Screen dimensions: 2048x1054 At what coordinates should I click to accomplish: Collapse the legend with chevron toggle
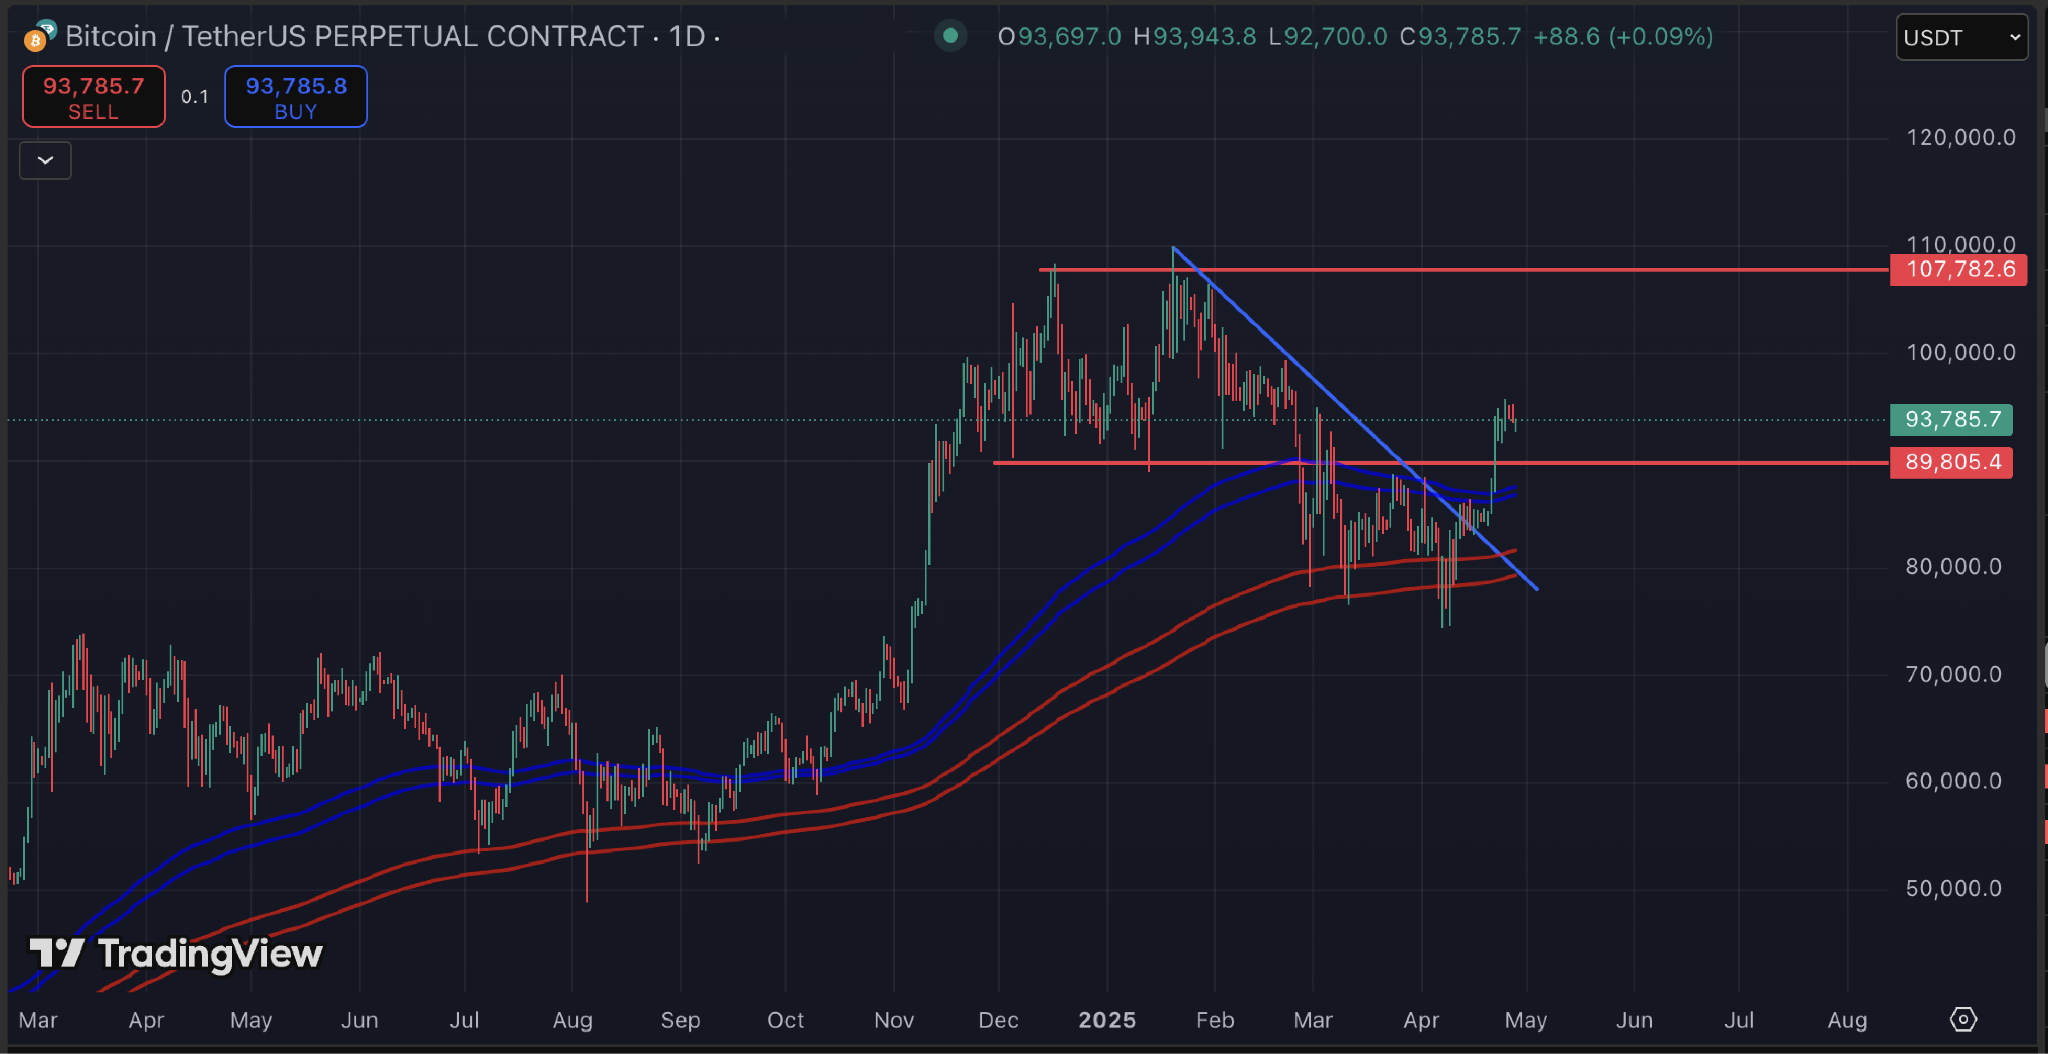click(x=45, y=160)
